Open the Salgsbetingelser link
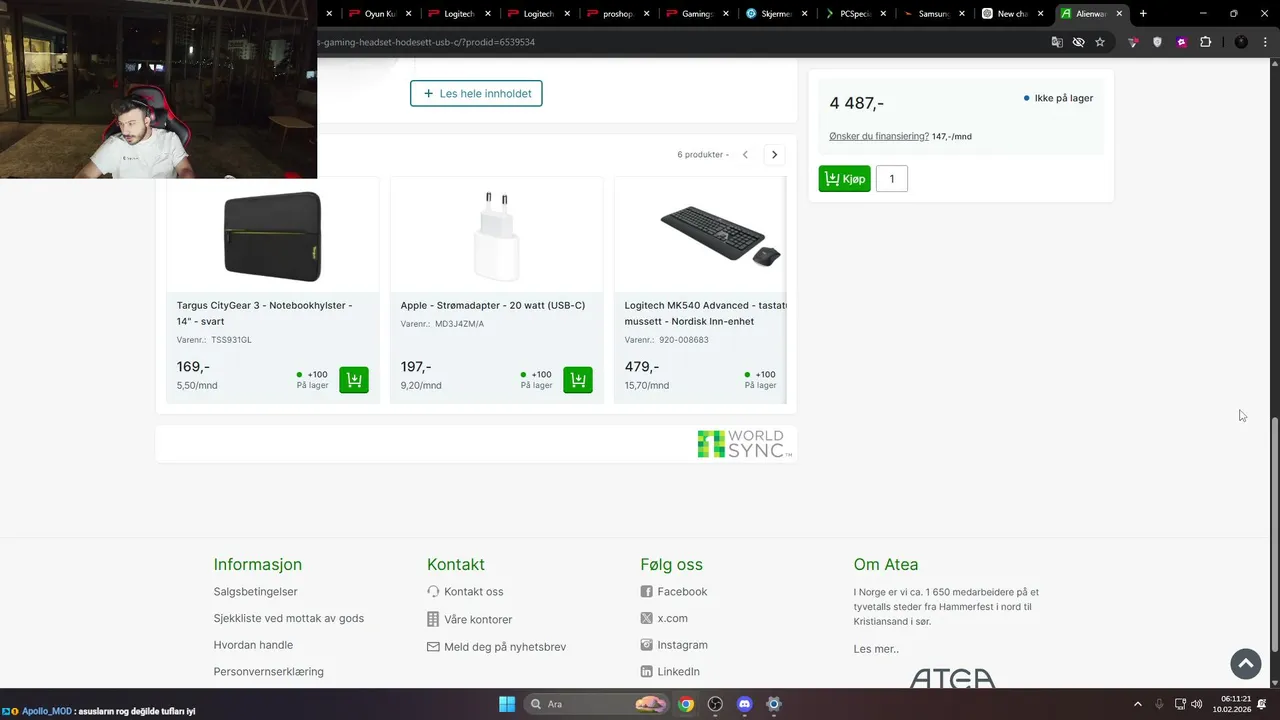1280x720 pixels. (x=255, y=592)
